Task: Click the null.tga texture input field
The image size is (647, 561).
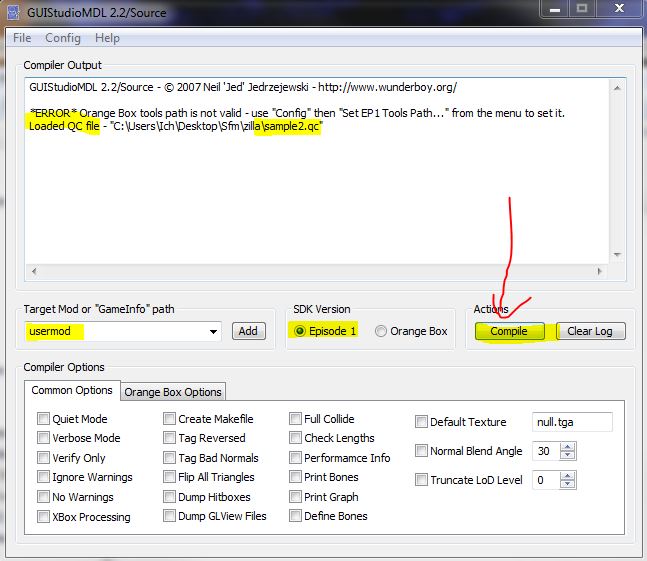Action: [572, 422]
